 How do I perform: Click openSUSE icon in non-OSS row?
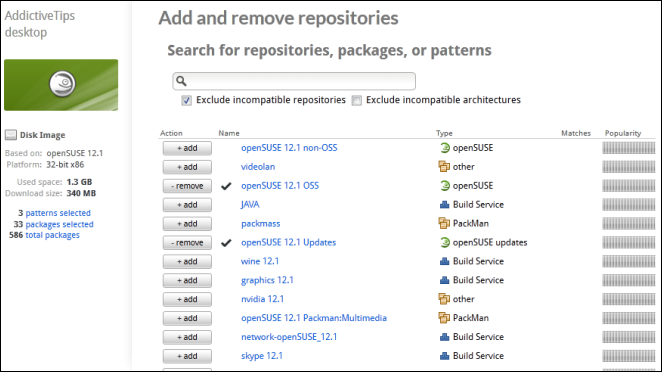tap(445, 148)
